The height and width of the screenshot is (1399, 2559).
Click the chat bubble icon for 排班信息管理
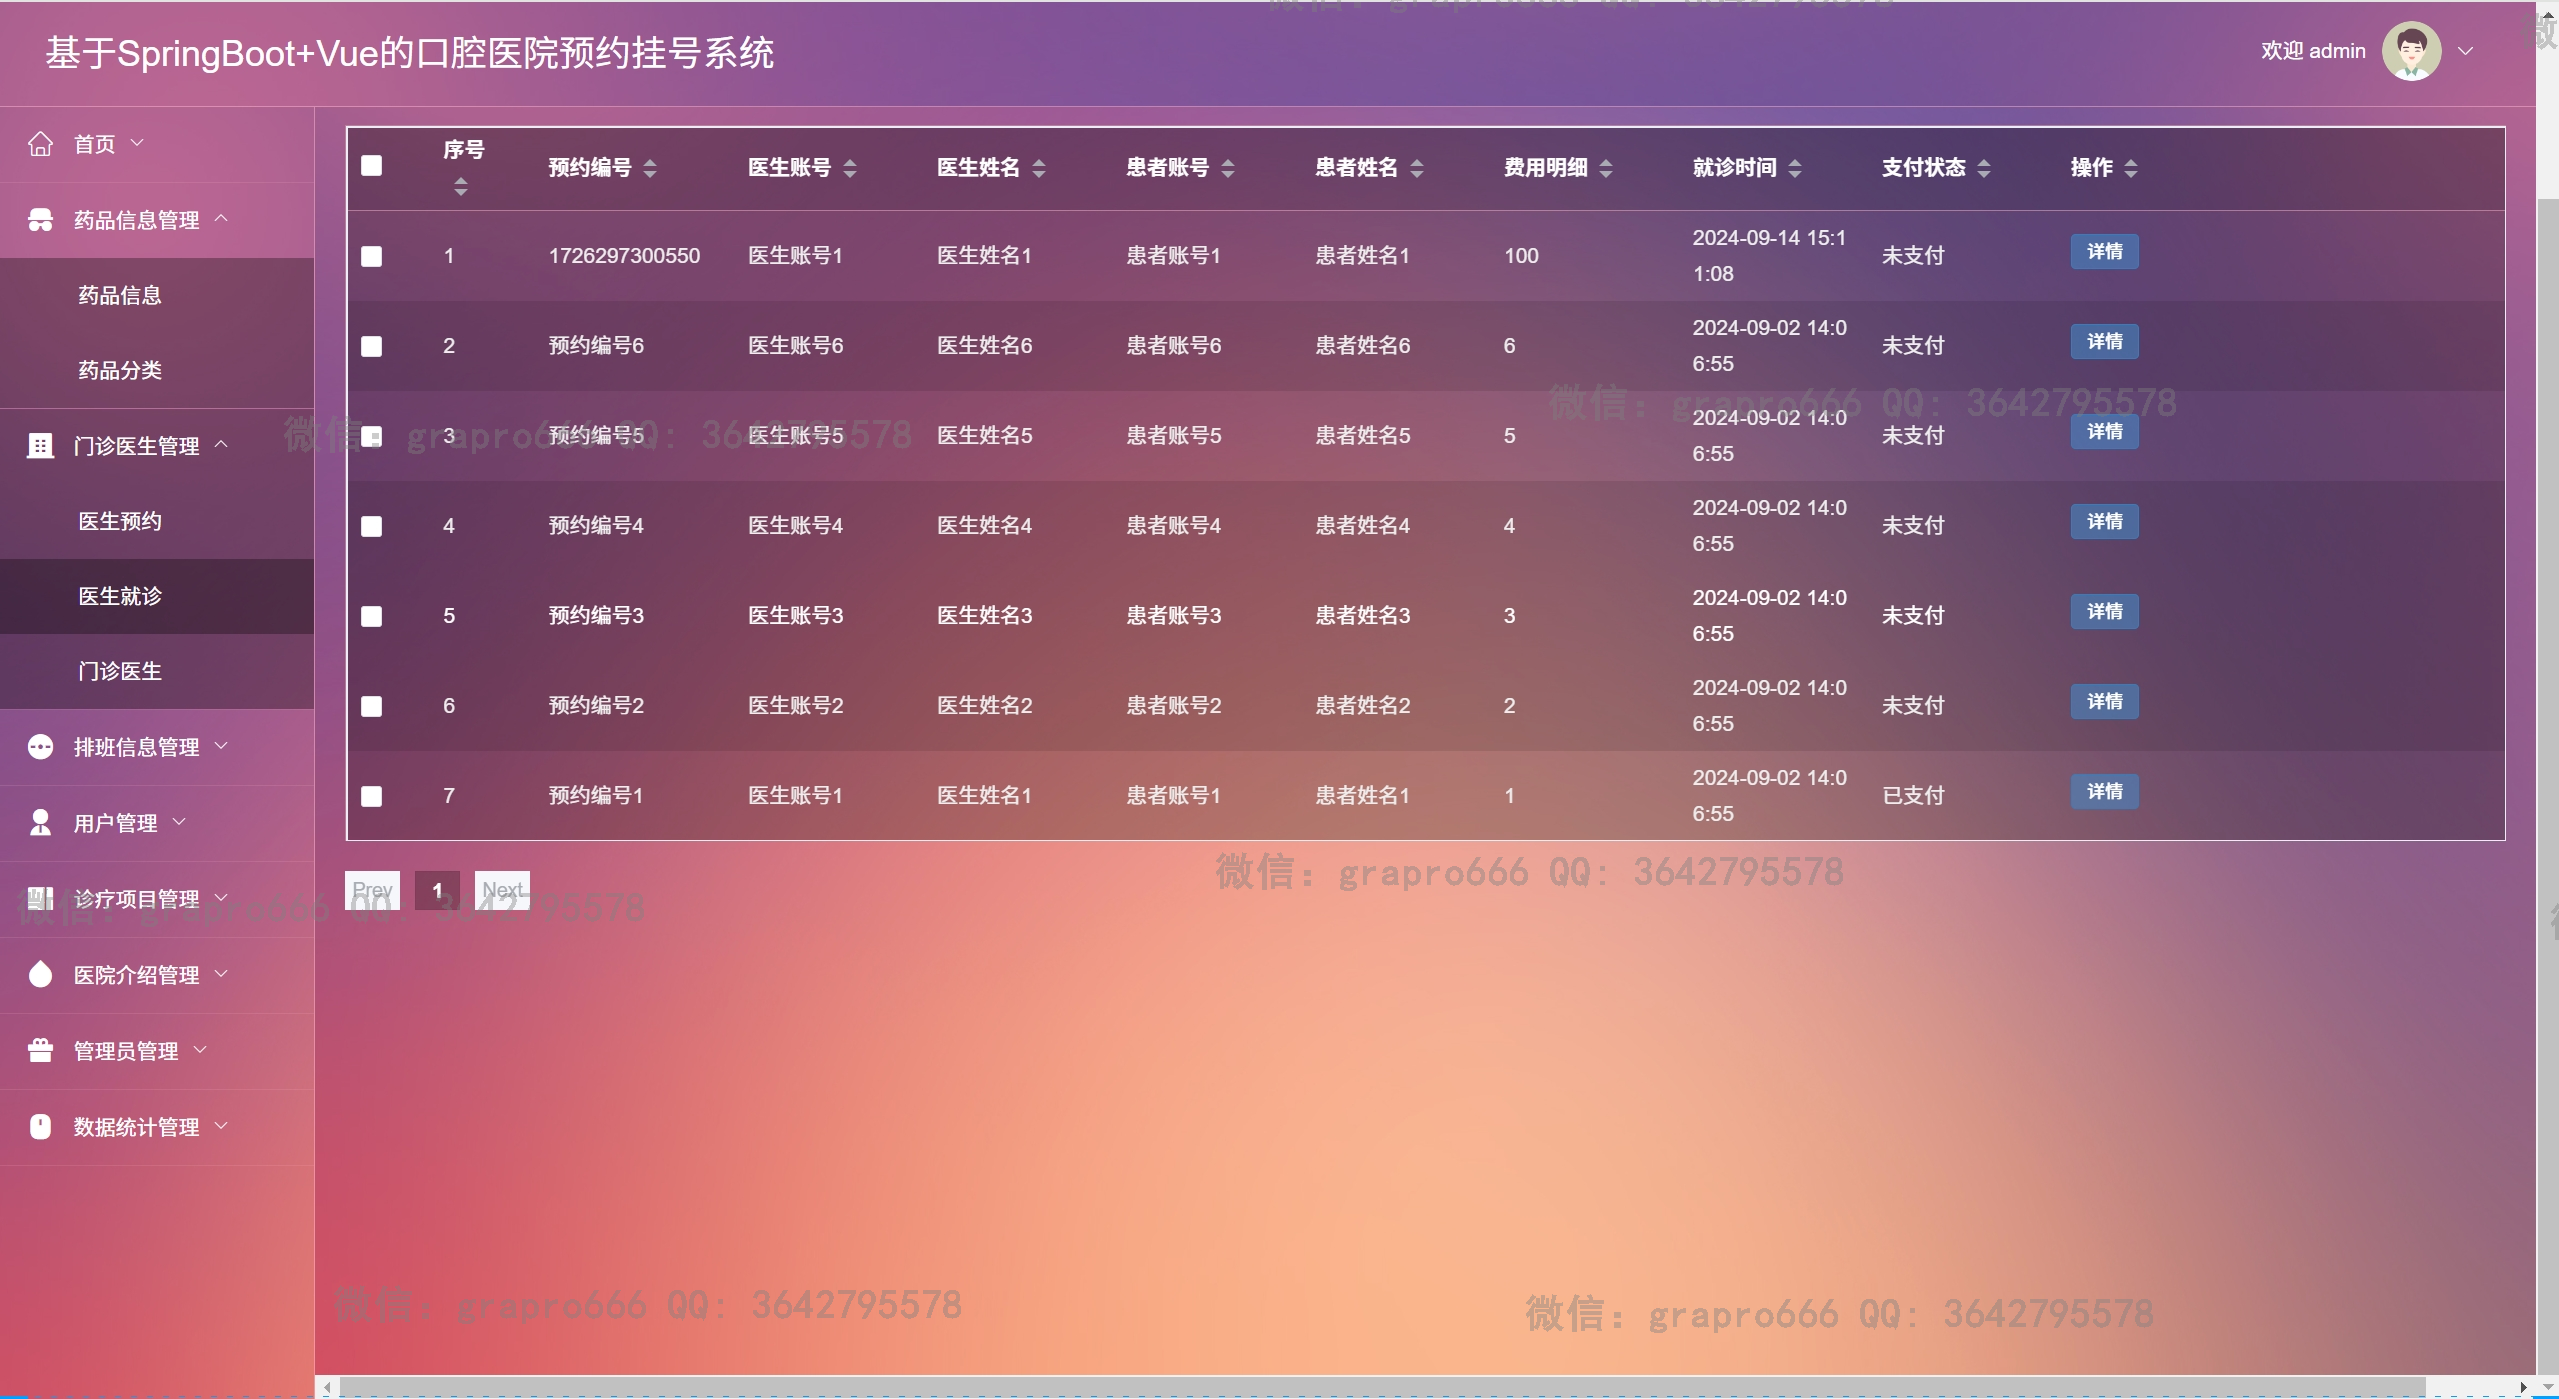point(40,747)
